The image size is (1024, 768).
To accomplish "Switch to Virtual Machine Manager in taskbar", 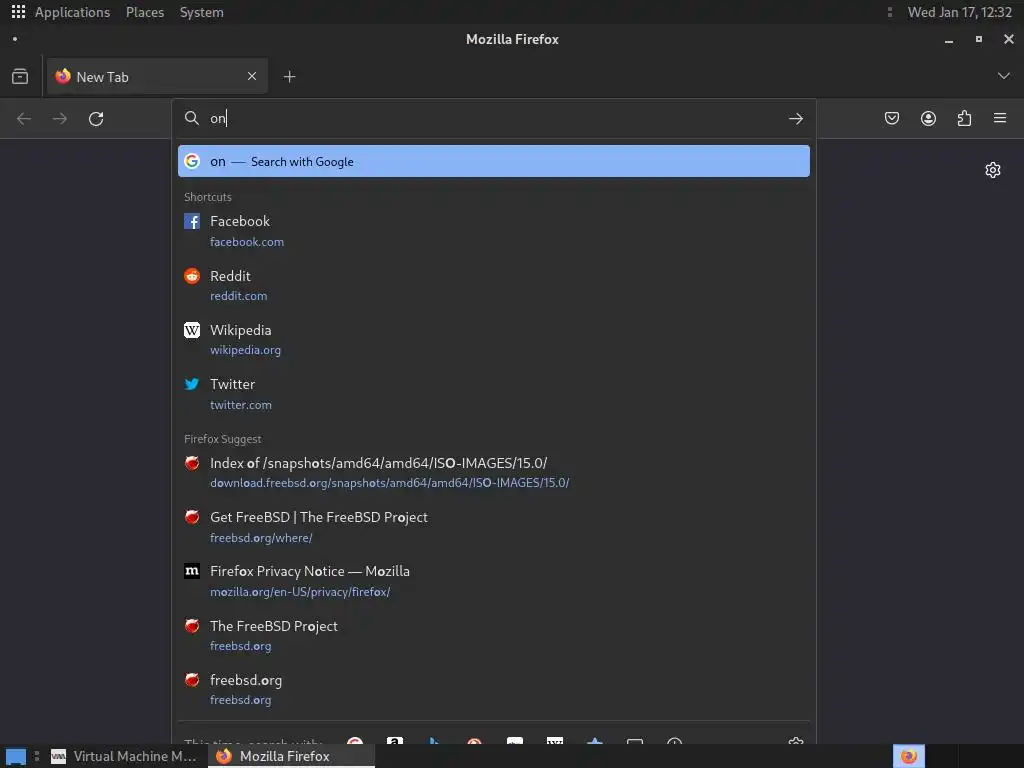I will pyautogui.click(x=124, y=756).
